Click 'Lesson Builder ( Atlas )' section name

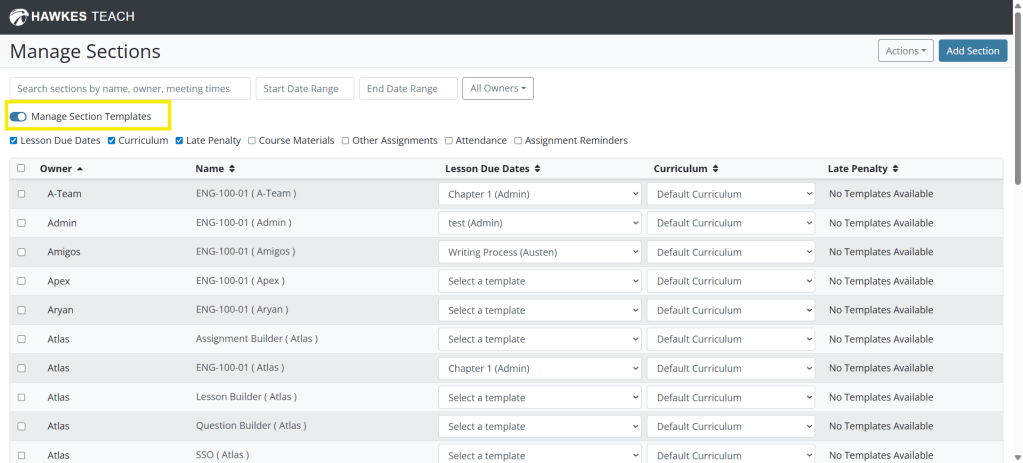tap(247, 397)
